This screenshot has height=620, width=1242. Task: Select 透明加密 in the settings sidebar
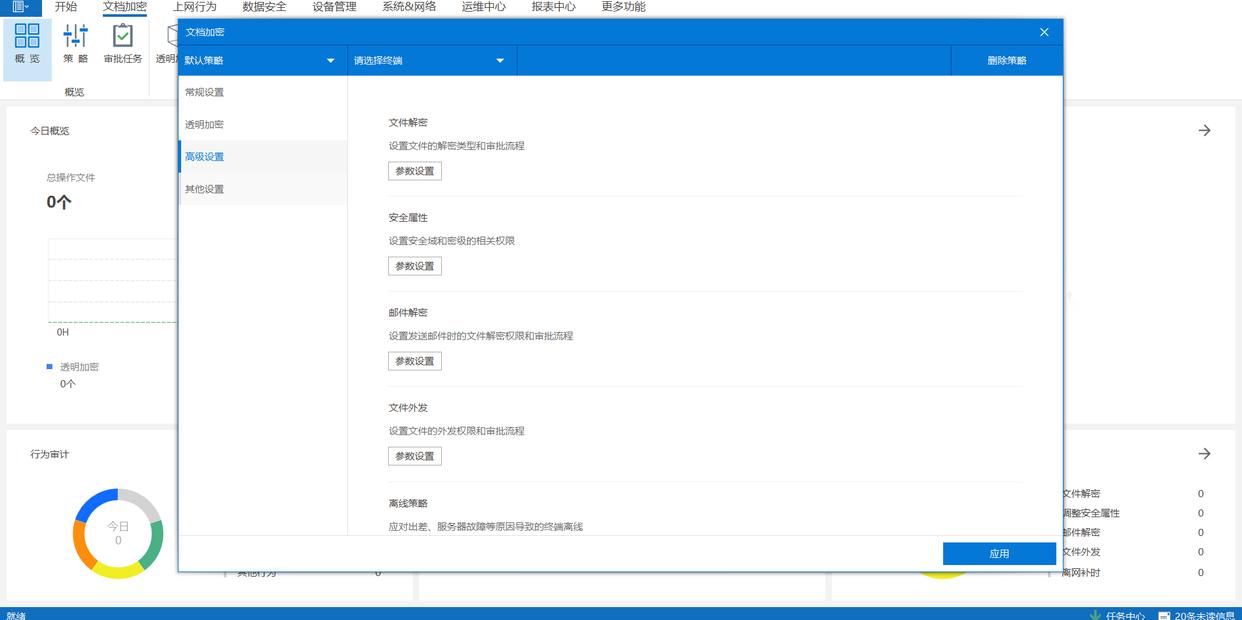point(205,125)
